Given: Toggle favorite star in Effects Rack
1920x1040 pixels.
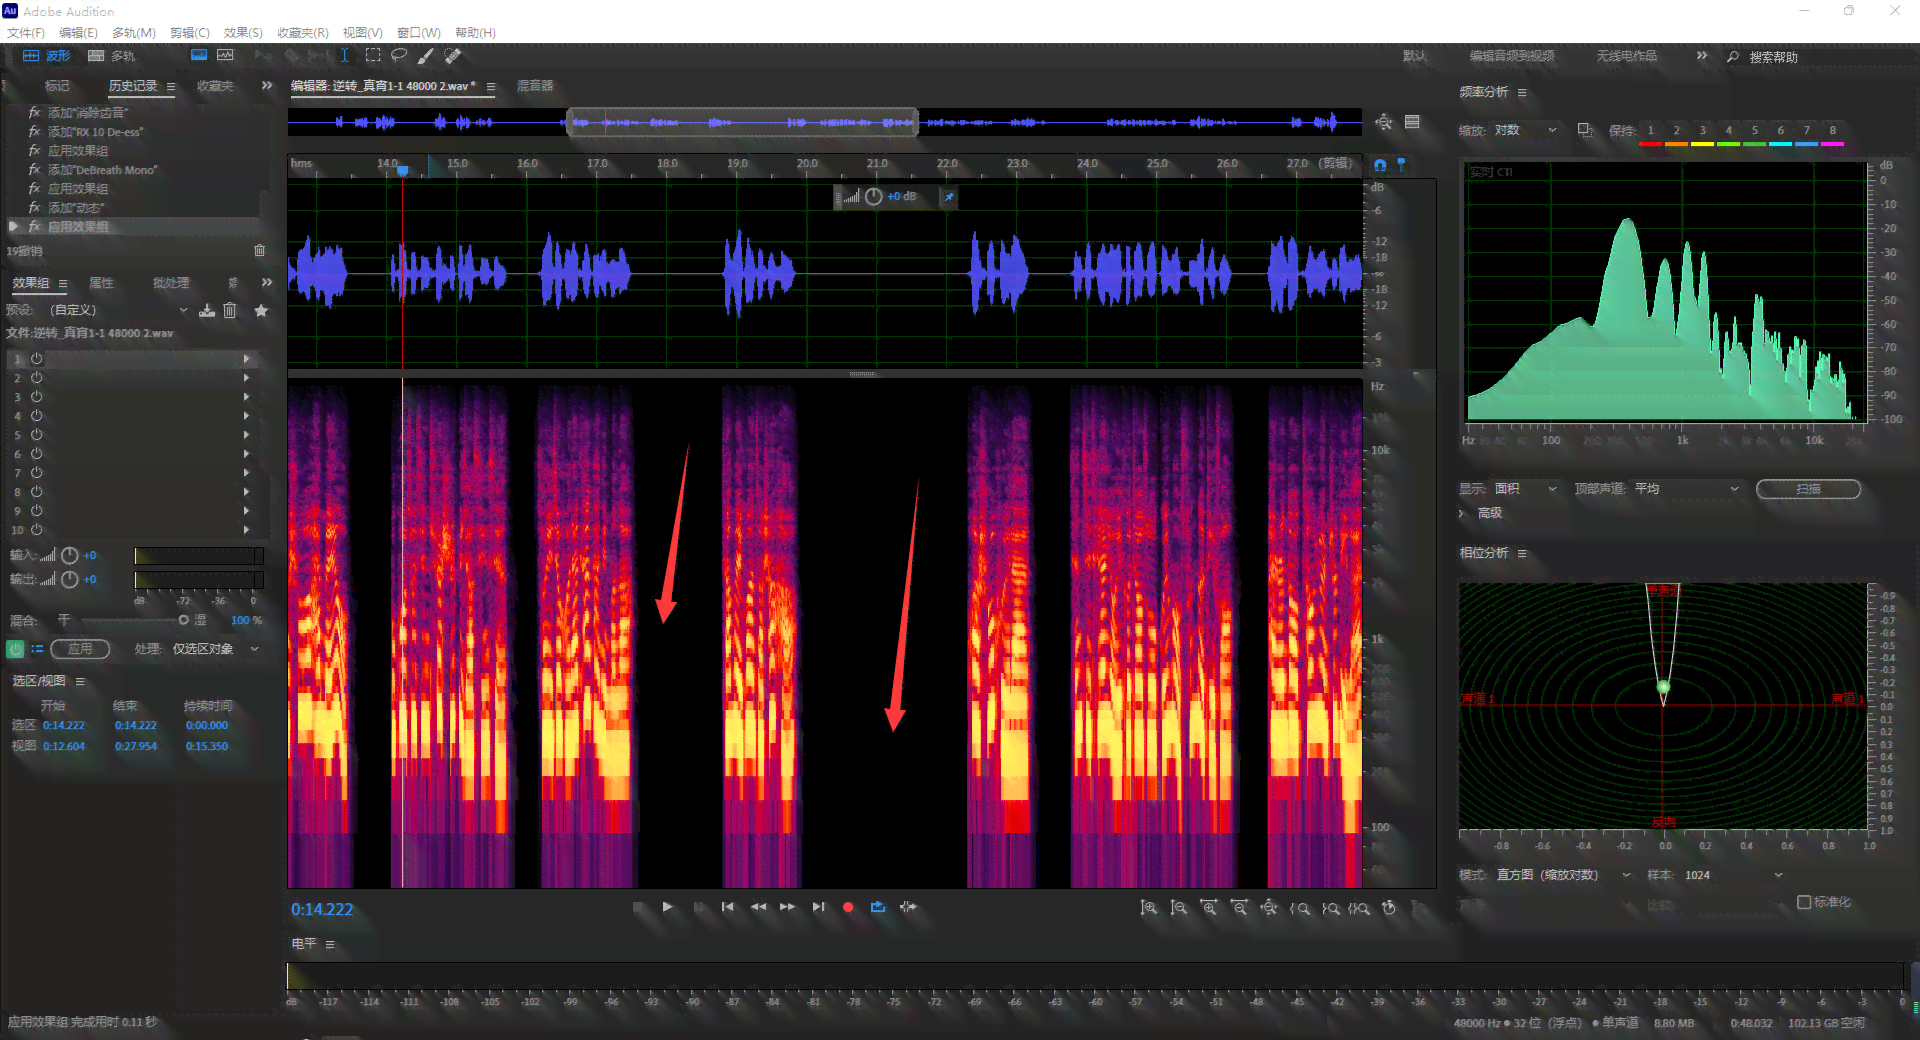Looking at the screenshot, I should (x=261, y=311).
